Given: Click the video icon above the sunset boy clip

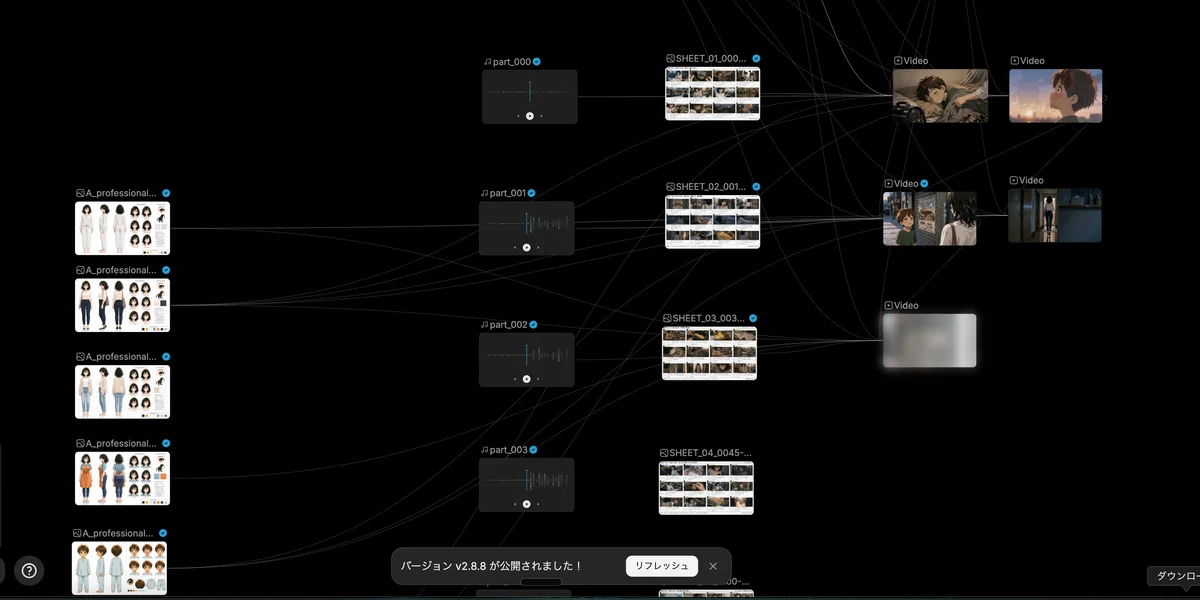Looking at the screenshot, I should (1014, 61).
